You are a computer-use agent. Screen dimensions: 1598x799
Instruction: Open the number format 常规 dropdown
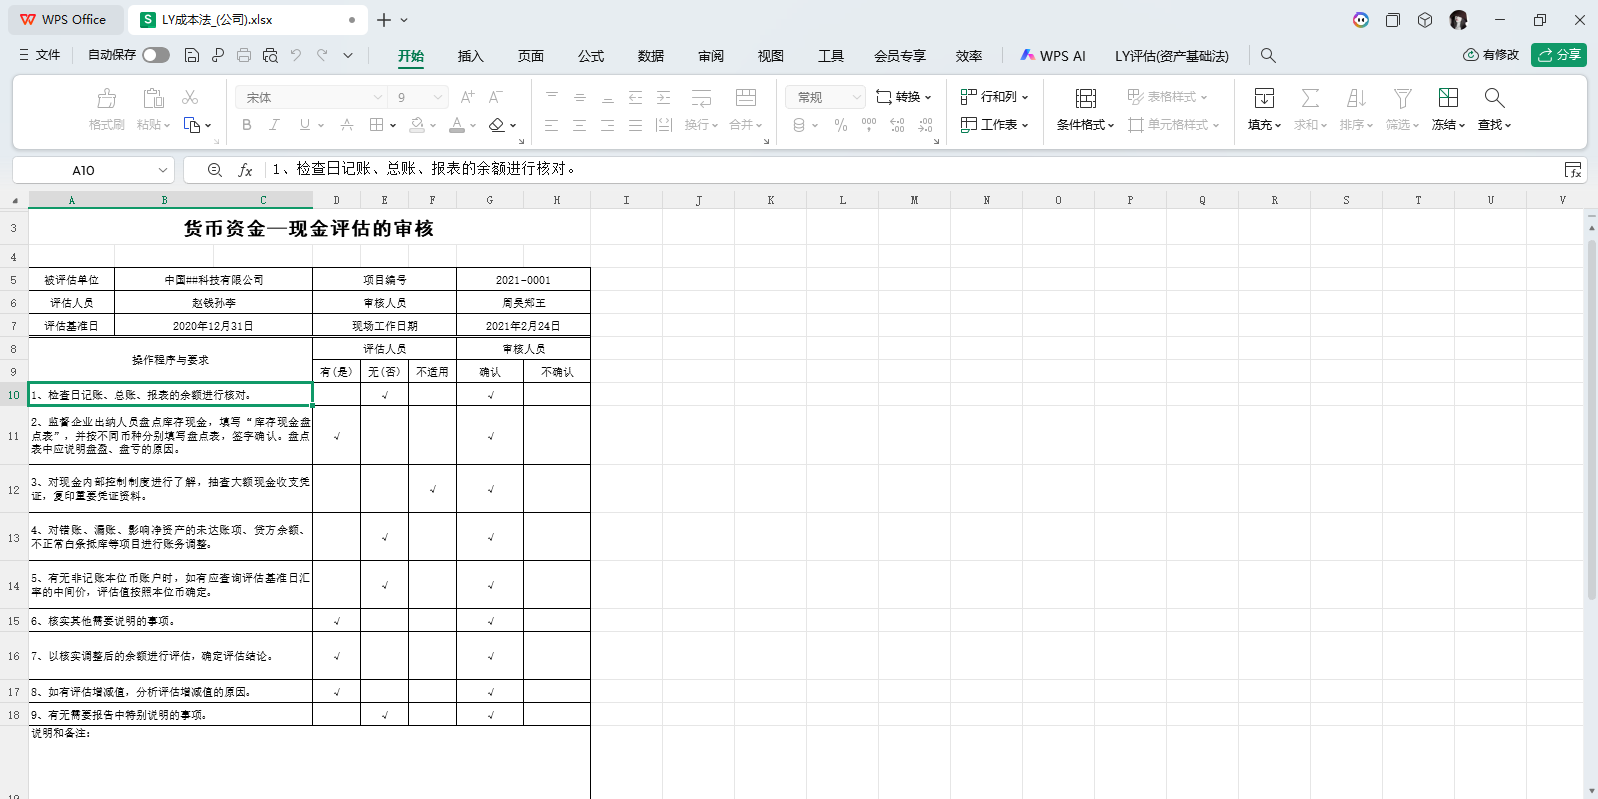(856, 97)
